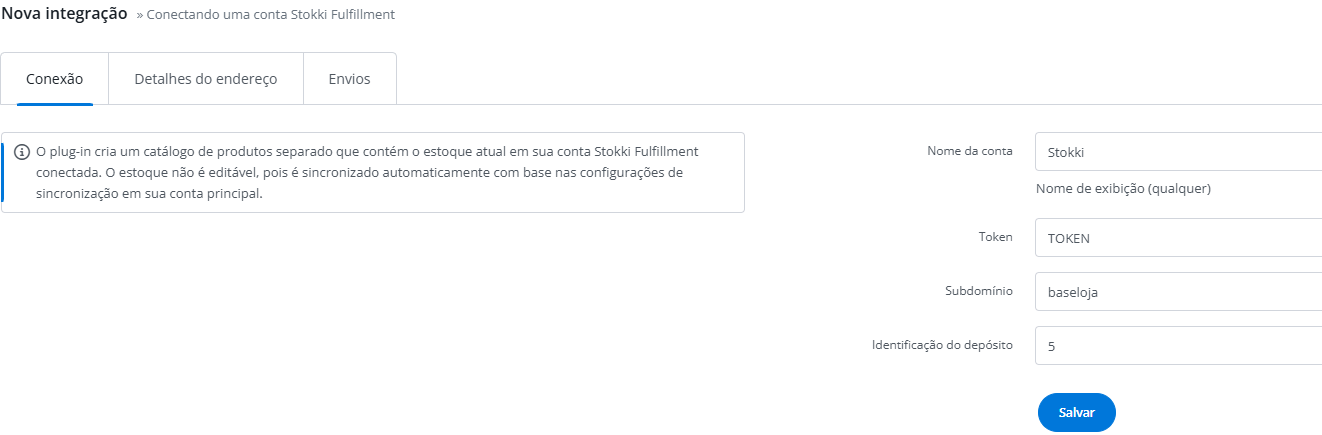This screenshot has height=435, width=1322.
Task: Open the Detalhes do endereço tab
Action: 206,79
